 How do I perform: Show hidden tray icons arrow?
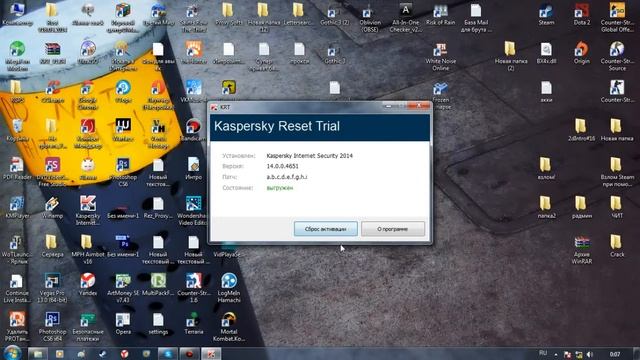tap(556, 354)
